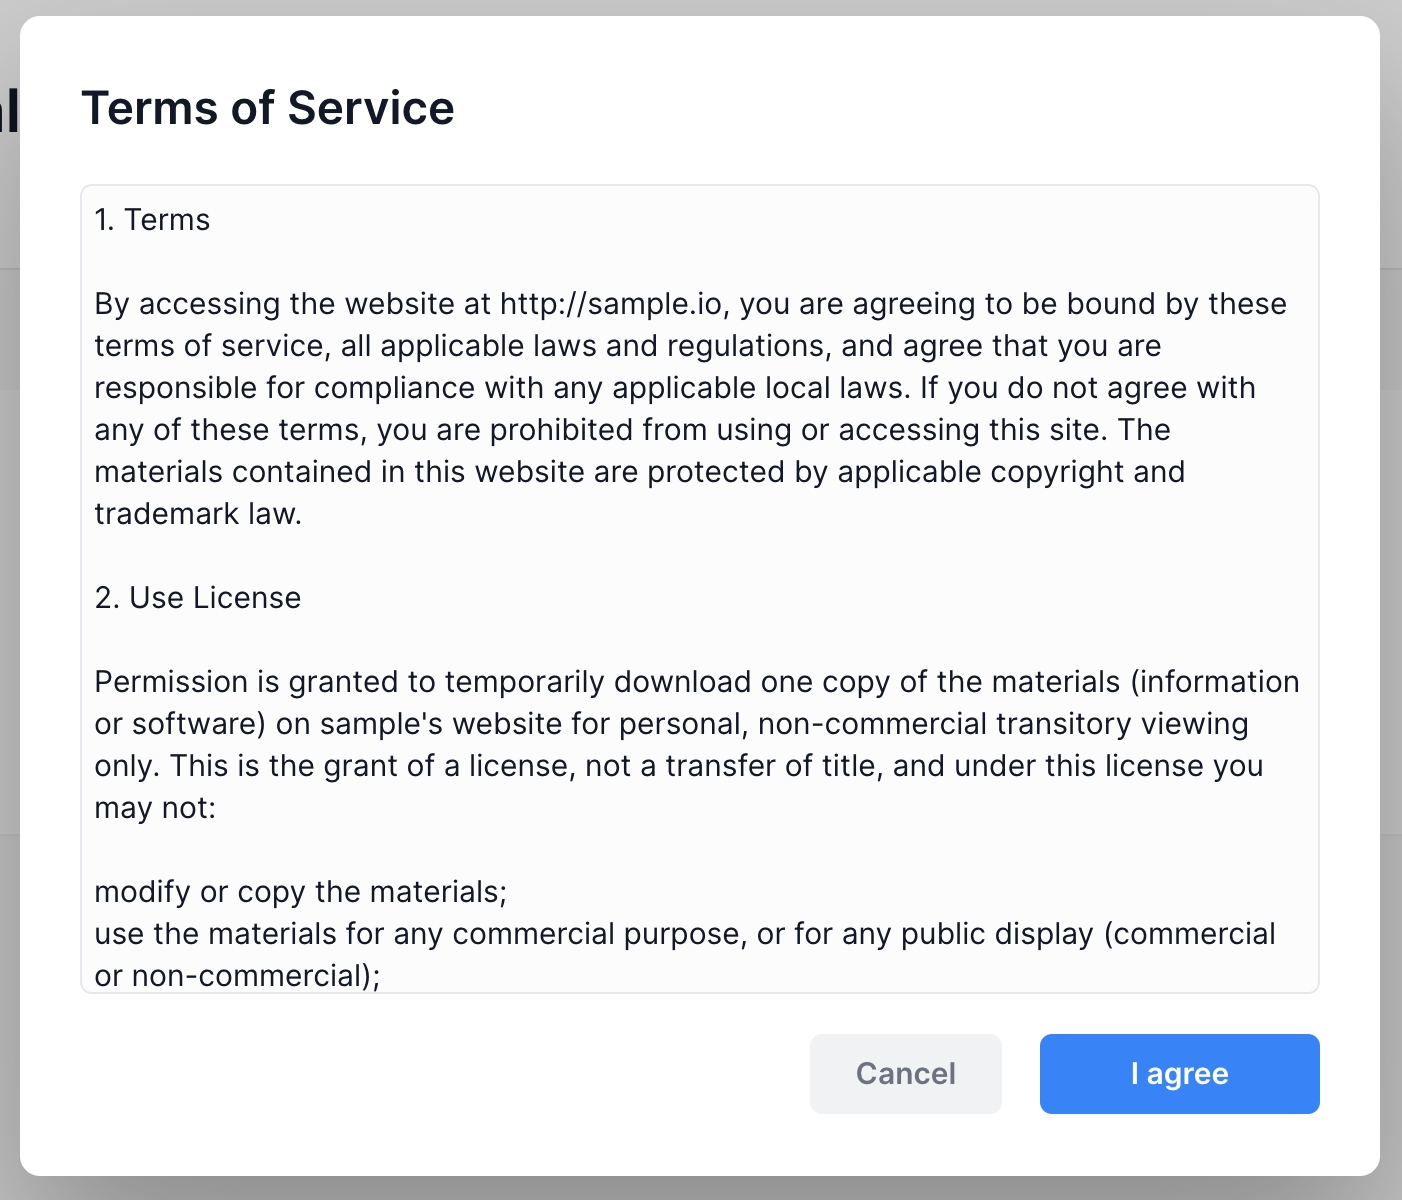Select the "1. Terms" section heading
This screenshot has height=1200, width=1402.
(152, 220)
